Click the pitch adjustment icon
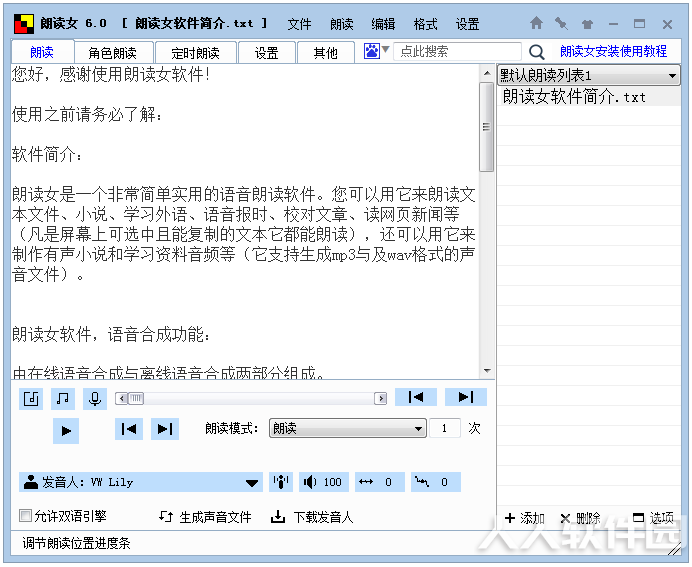692x567 pixels. pos(422,482)
